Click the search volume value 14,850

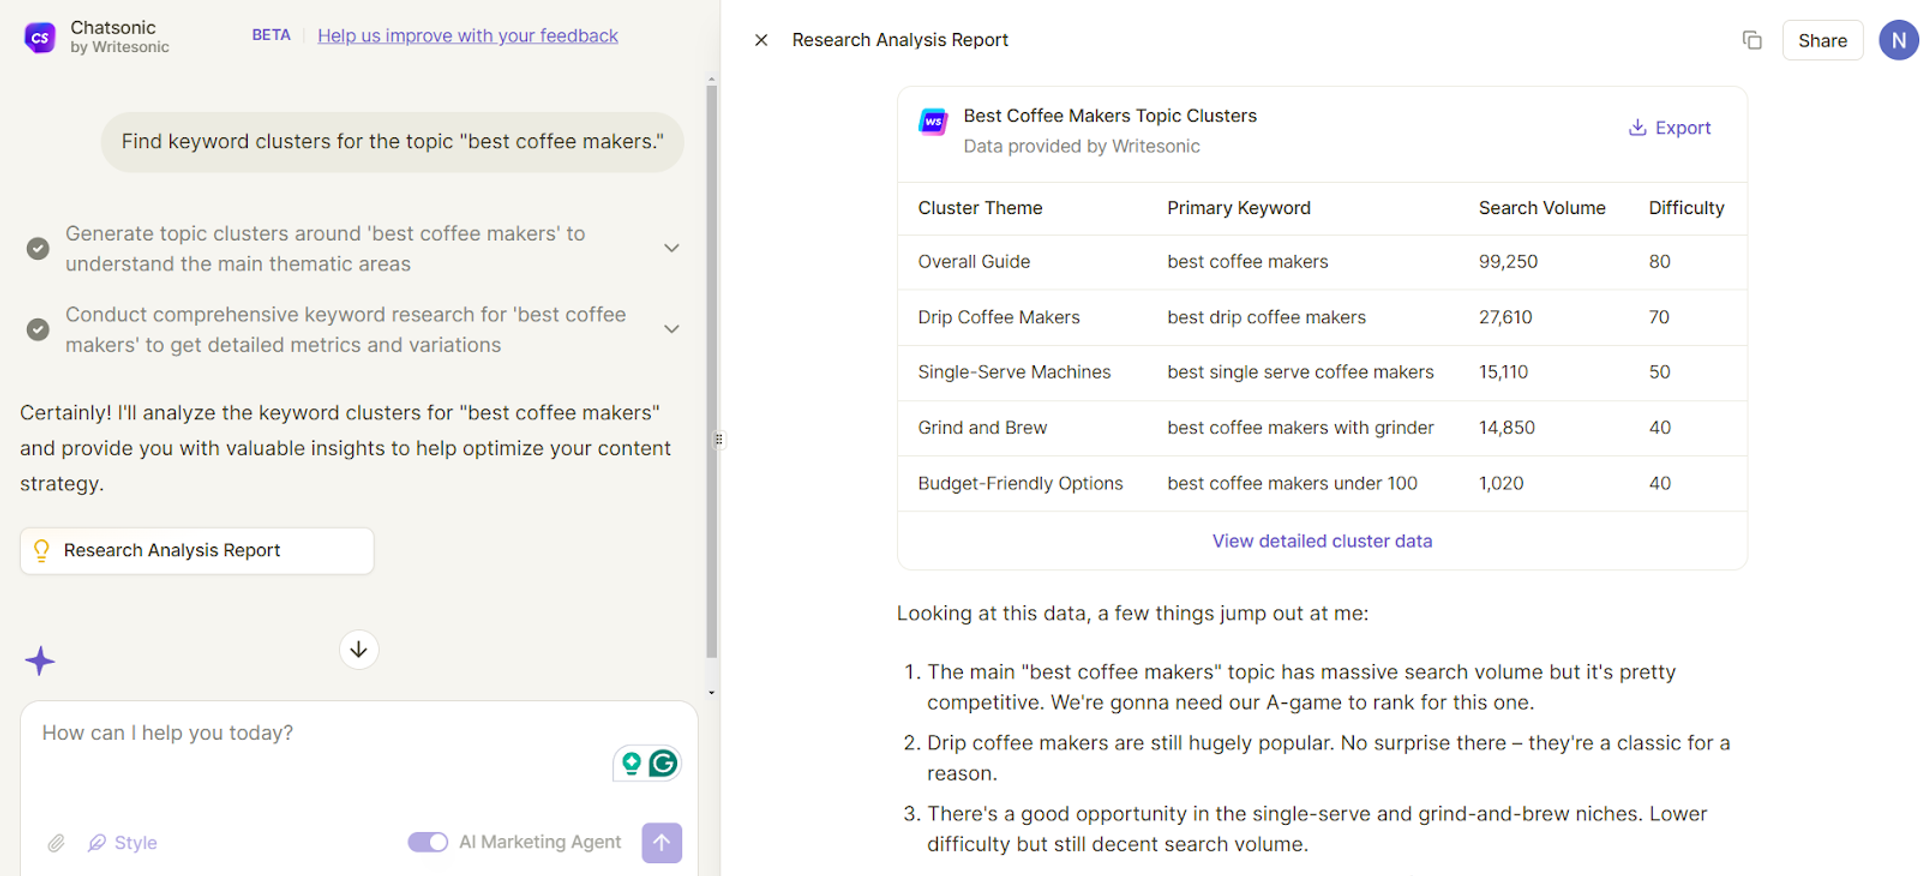click(x=1507, y=428)
